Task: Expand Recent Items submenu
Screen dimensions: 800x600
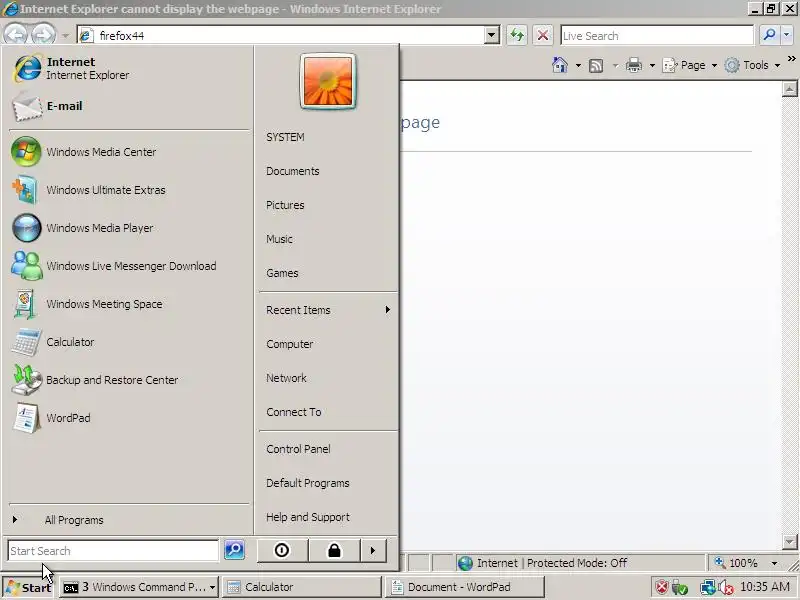Action: pos(328,310)
